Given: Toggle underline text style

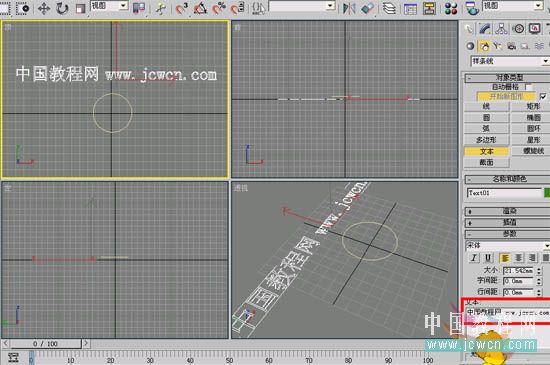Looking at the screenshot, I should 488,258.
